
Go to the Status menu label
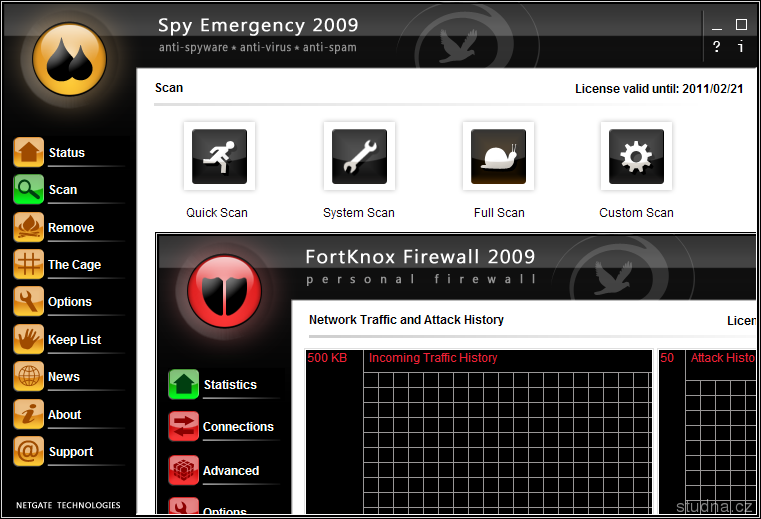point(66,152)
